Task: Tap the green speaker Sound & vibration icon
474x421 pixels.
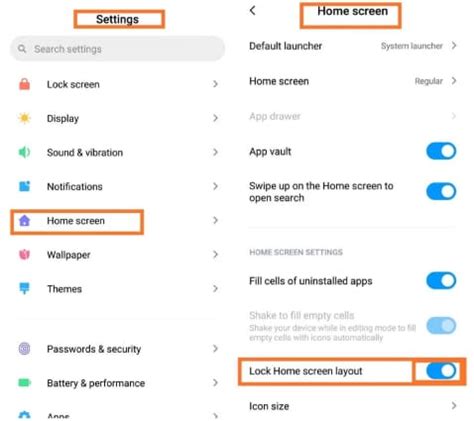Action: [x=24, y=152]
